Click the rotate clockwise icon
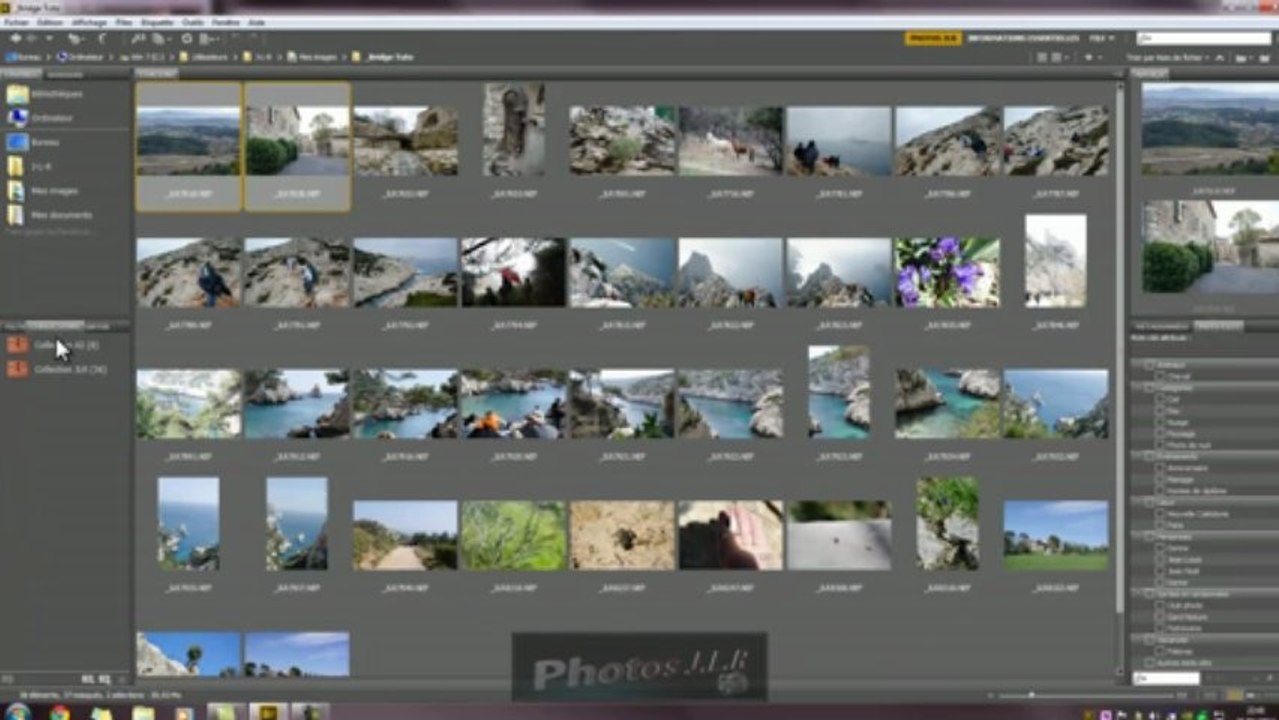 tap(253, 39)
